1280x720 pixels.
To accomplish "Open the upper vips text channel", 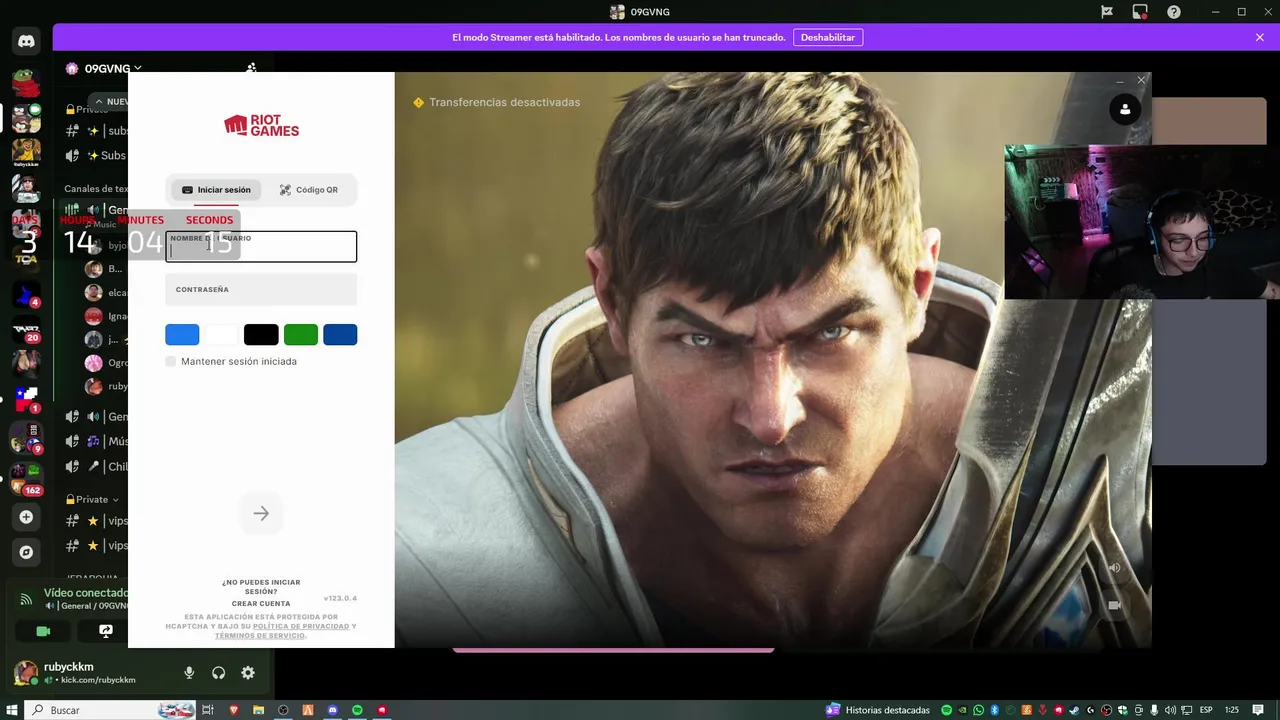I will tap(98, 521).
